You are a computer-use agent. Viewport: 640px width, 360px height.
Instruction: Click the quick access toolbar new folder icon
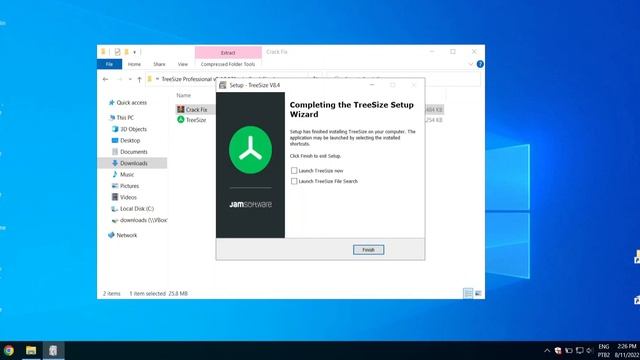127,52
